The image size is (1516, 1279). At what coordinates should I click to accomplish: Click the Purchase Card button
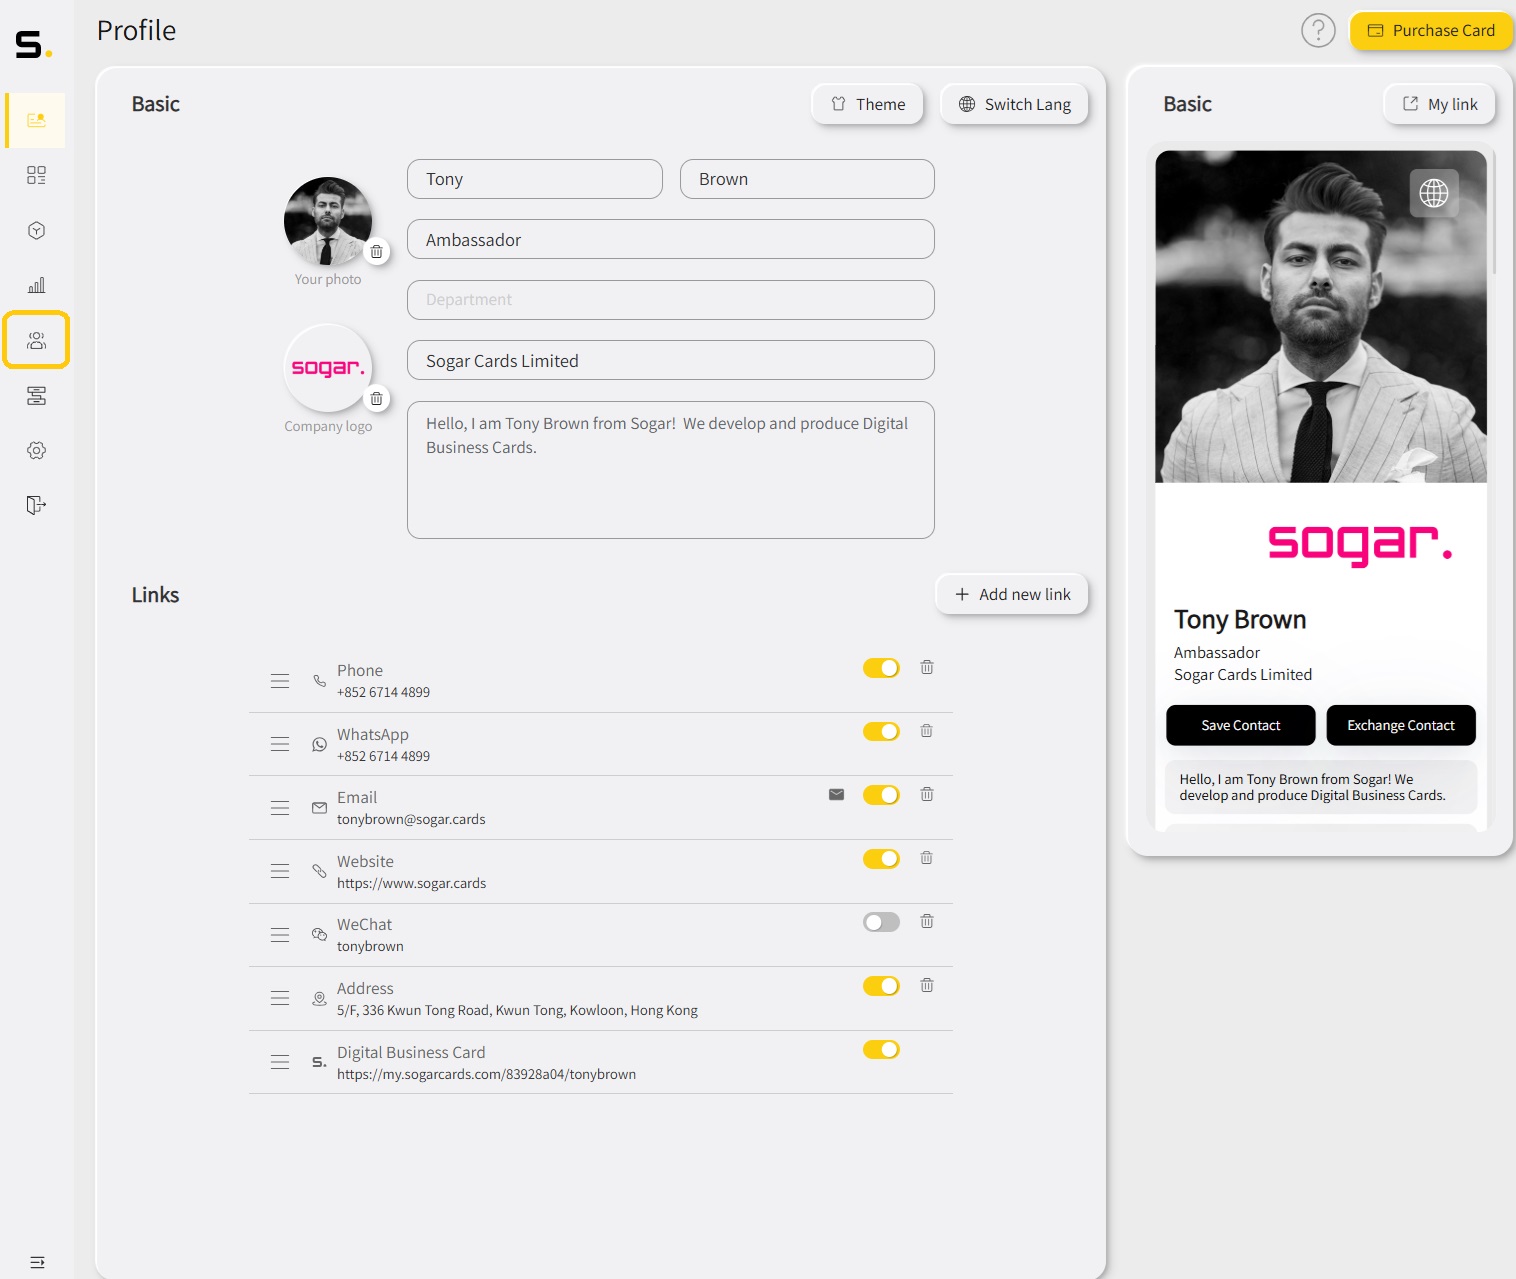1430,31
